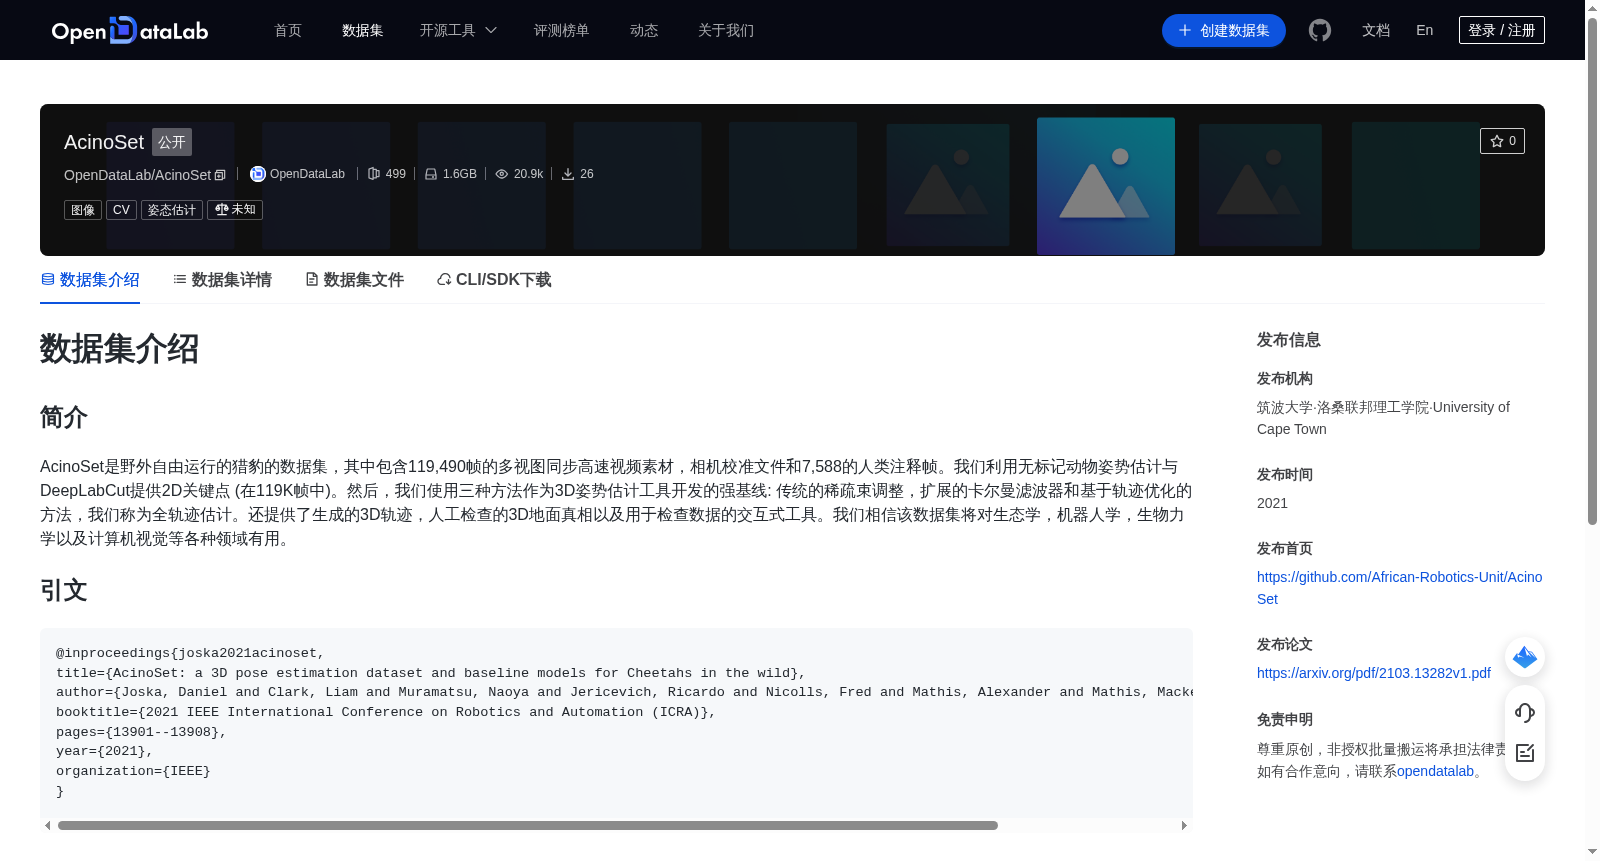Image resolution: width=1600 pixels, height=861 pixels.
Task: Select the 数据集介绍 tab
Action: point(90,280)
